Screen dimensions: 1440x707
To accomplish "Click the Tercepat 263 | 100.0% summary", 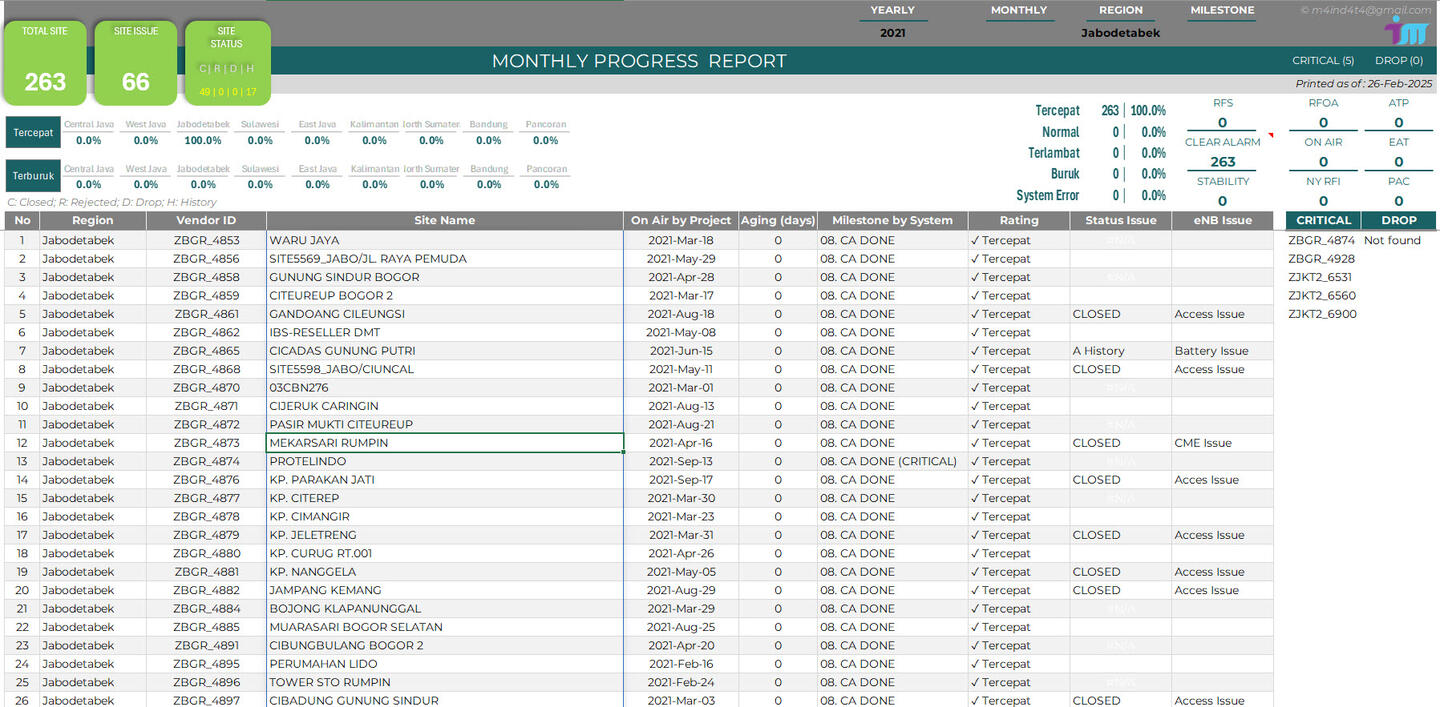I will pyautogui.click(x=1100, y=111).
